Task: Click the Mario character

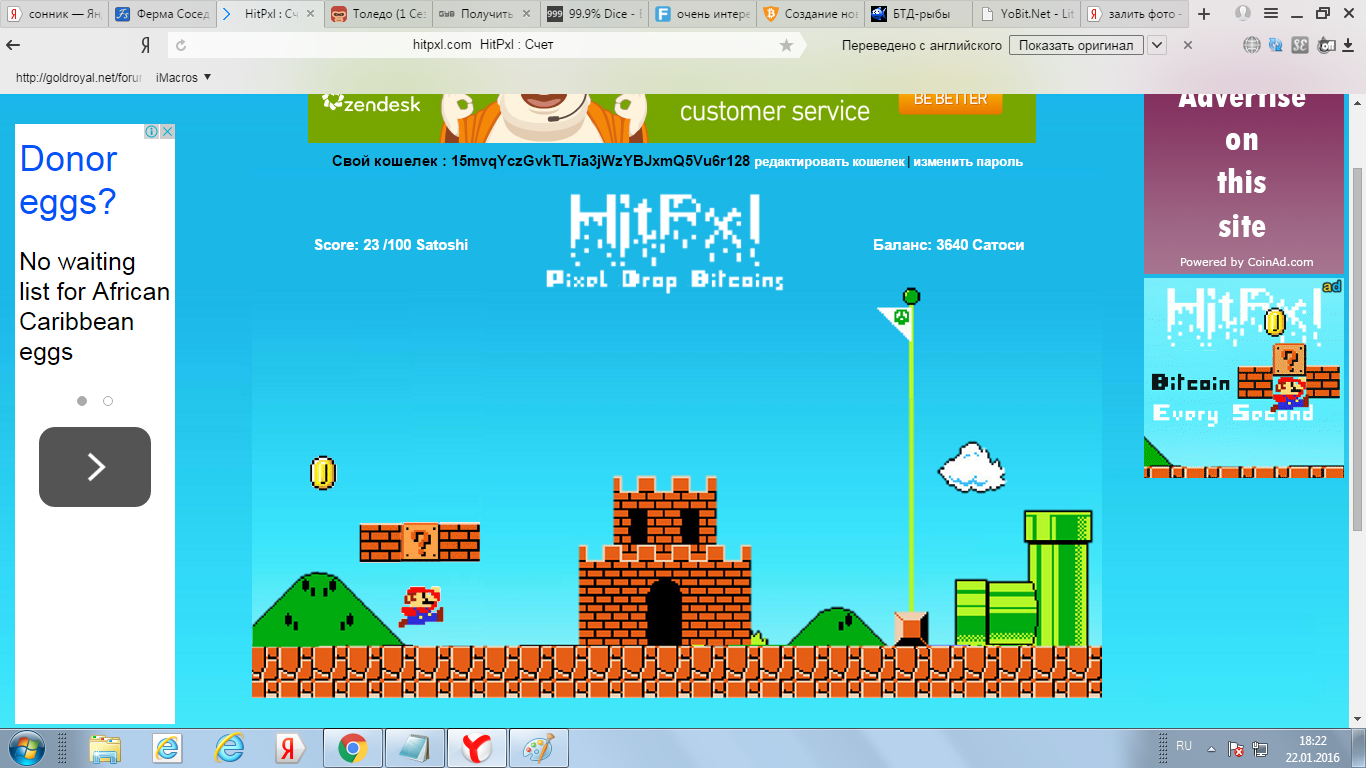Action: [x=422, y=606]
